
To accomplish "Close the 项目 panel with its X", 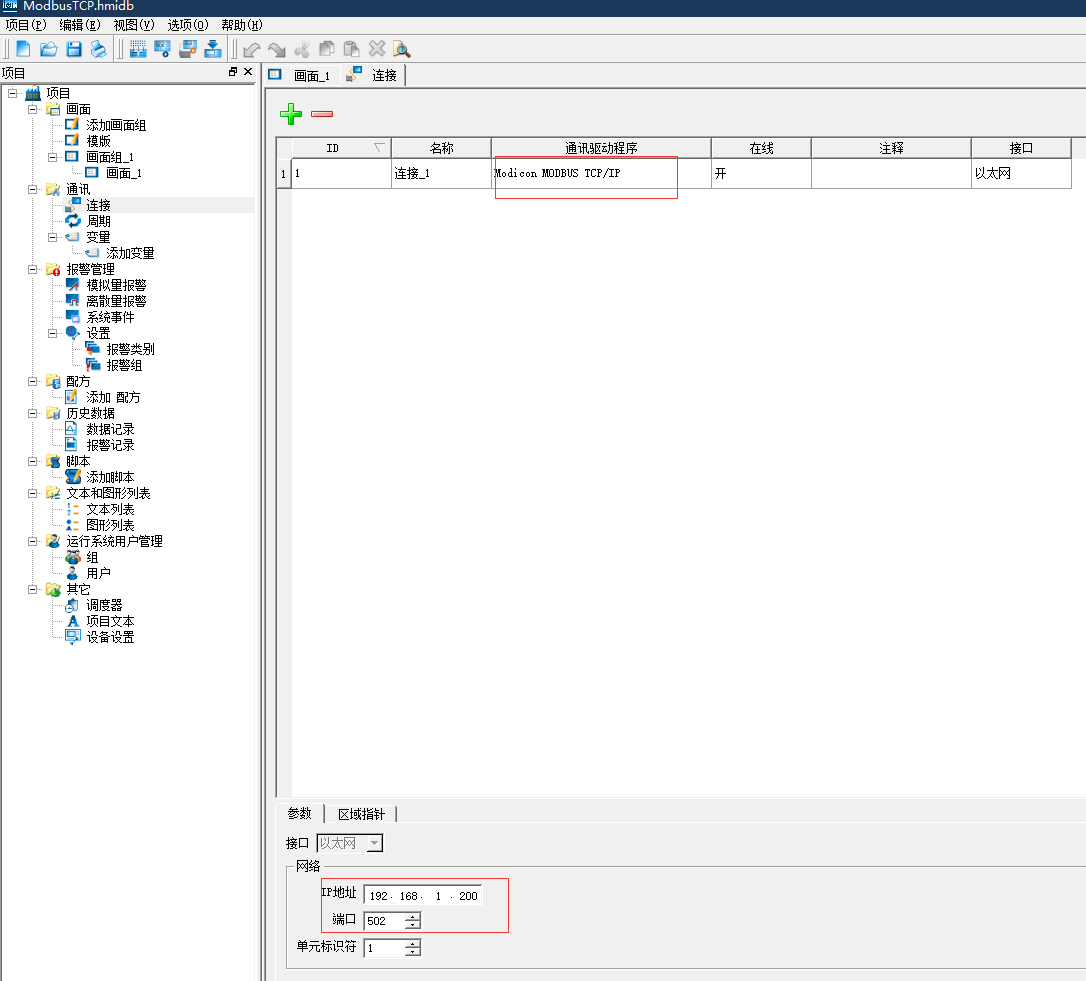I will pyautogui.click(x=248, y=71).
